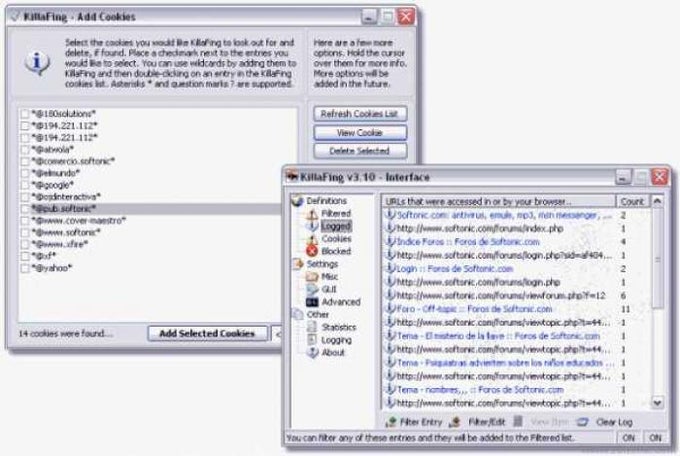
Task: Click icon beside 'Tema - nombres' entry
Action: coord(391,390)
